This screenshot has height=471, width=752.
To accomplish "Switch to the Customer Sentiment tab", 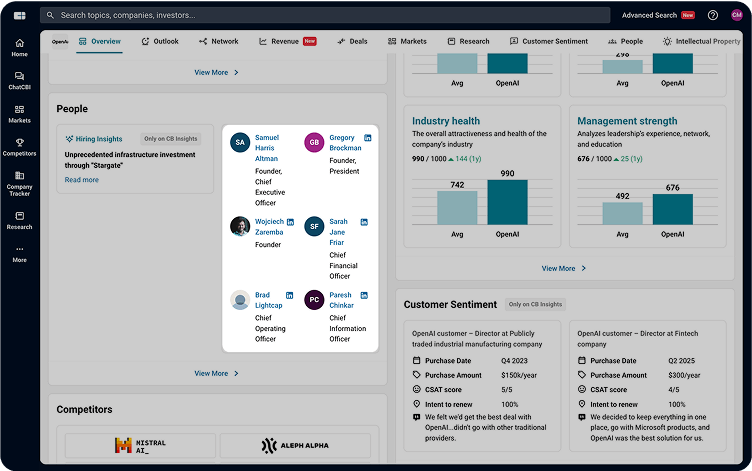I will coord(549,41).
